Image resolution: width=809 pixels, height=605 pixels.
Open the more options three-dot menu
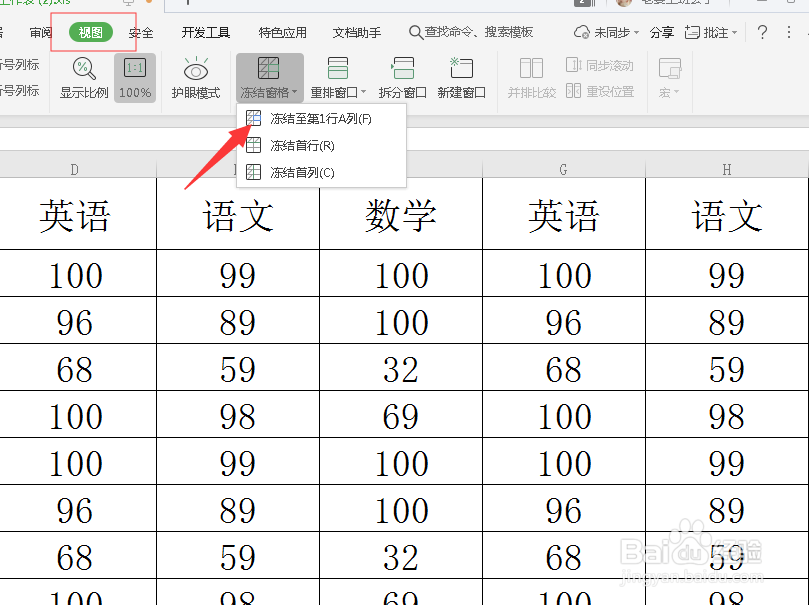pos(789,32)
